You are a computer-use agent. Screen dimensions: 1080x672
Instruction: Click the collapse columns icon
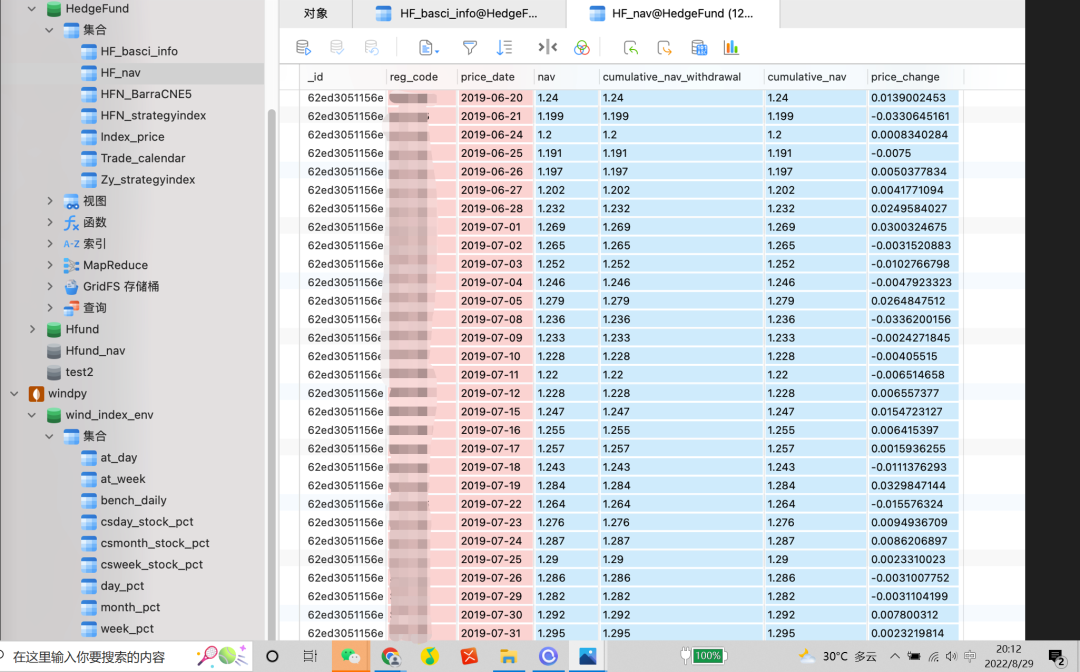(548, 47)
